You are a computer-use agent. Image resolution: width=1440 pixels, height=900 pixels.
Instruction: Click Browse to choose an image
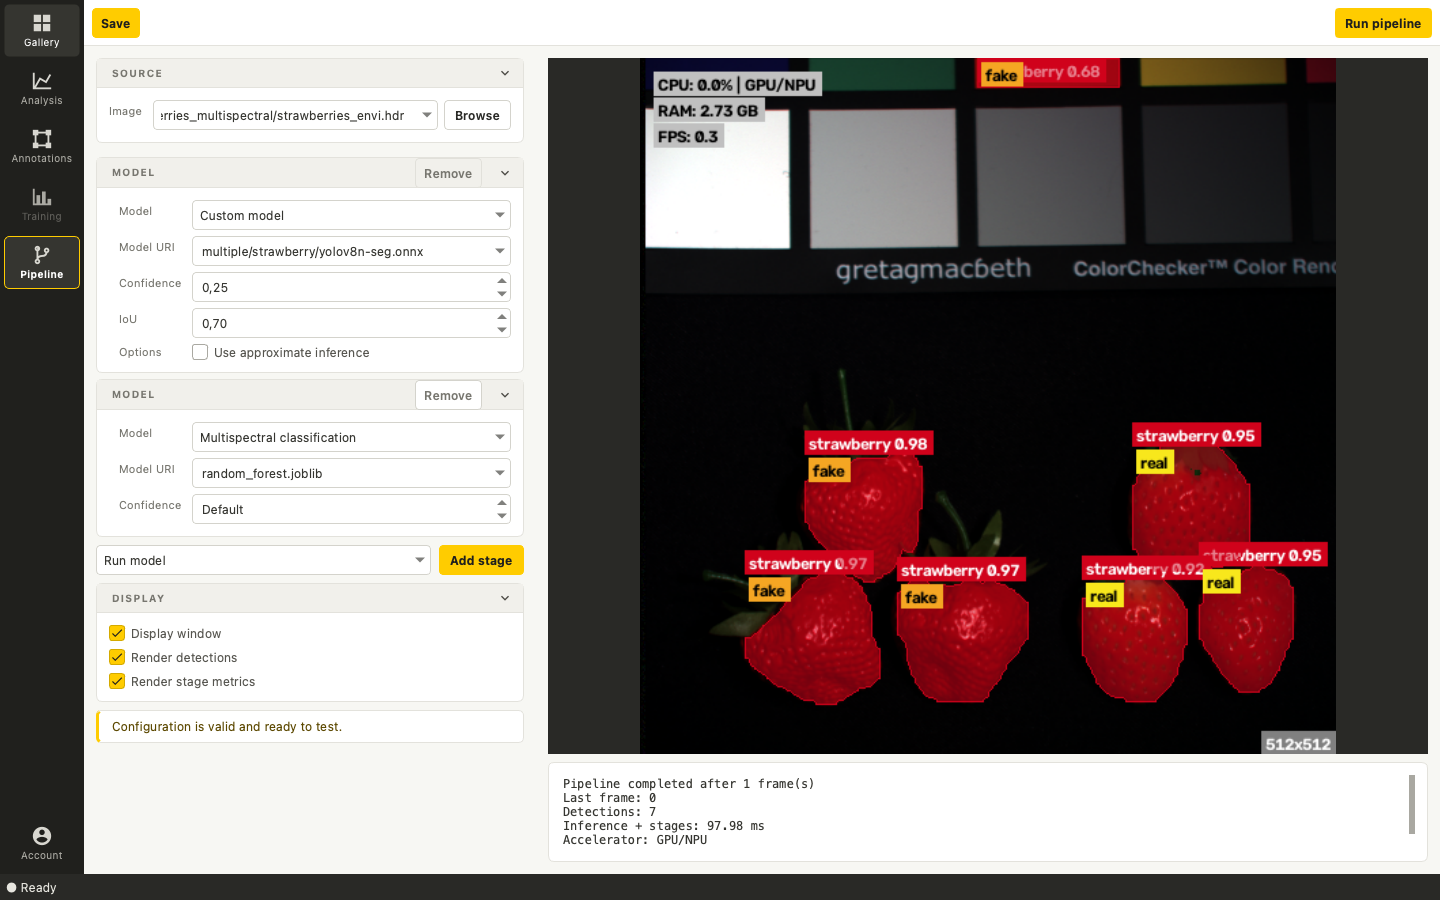click(x=477, y=115)
